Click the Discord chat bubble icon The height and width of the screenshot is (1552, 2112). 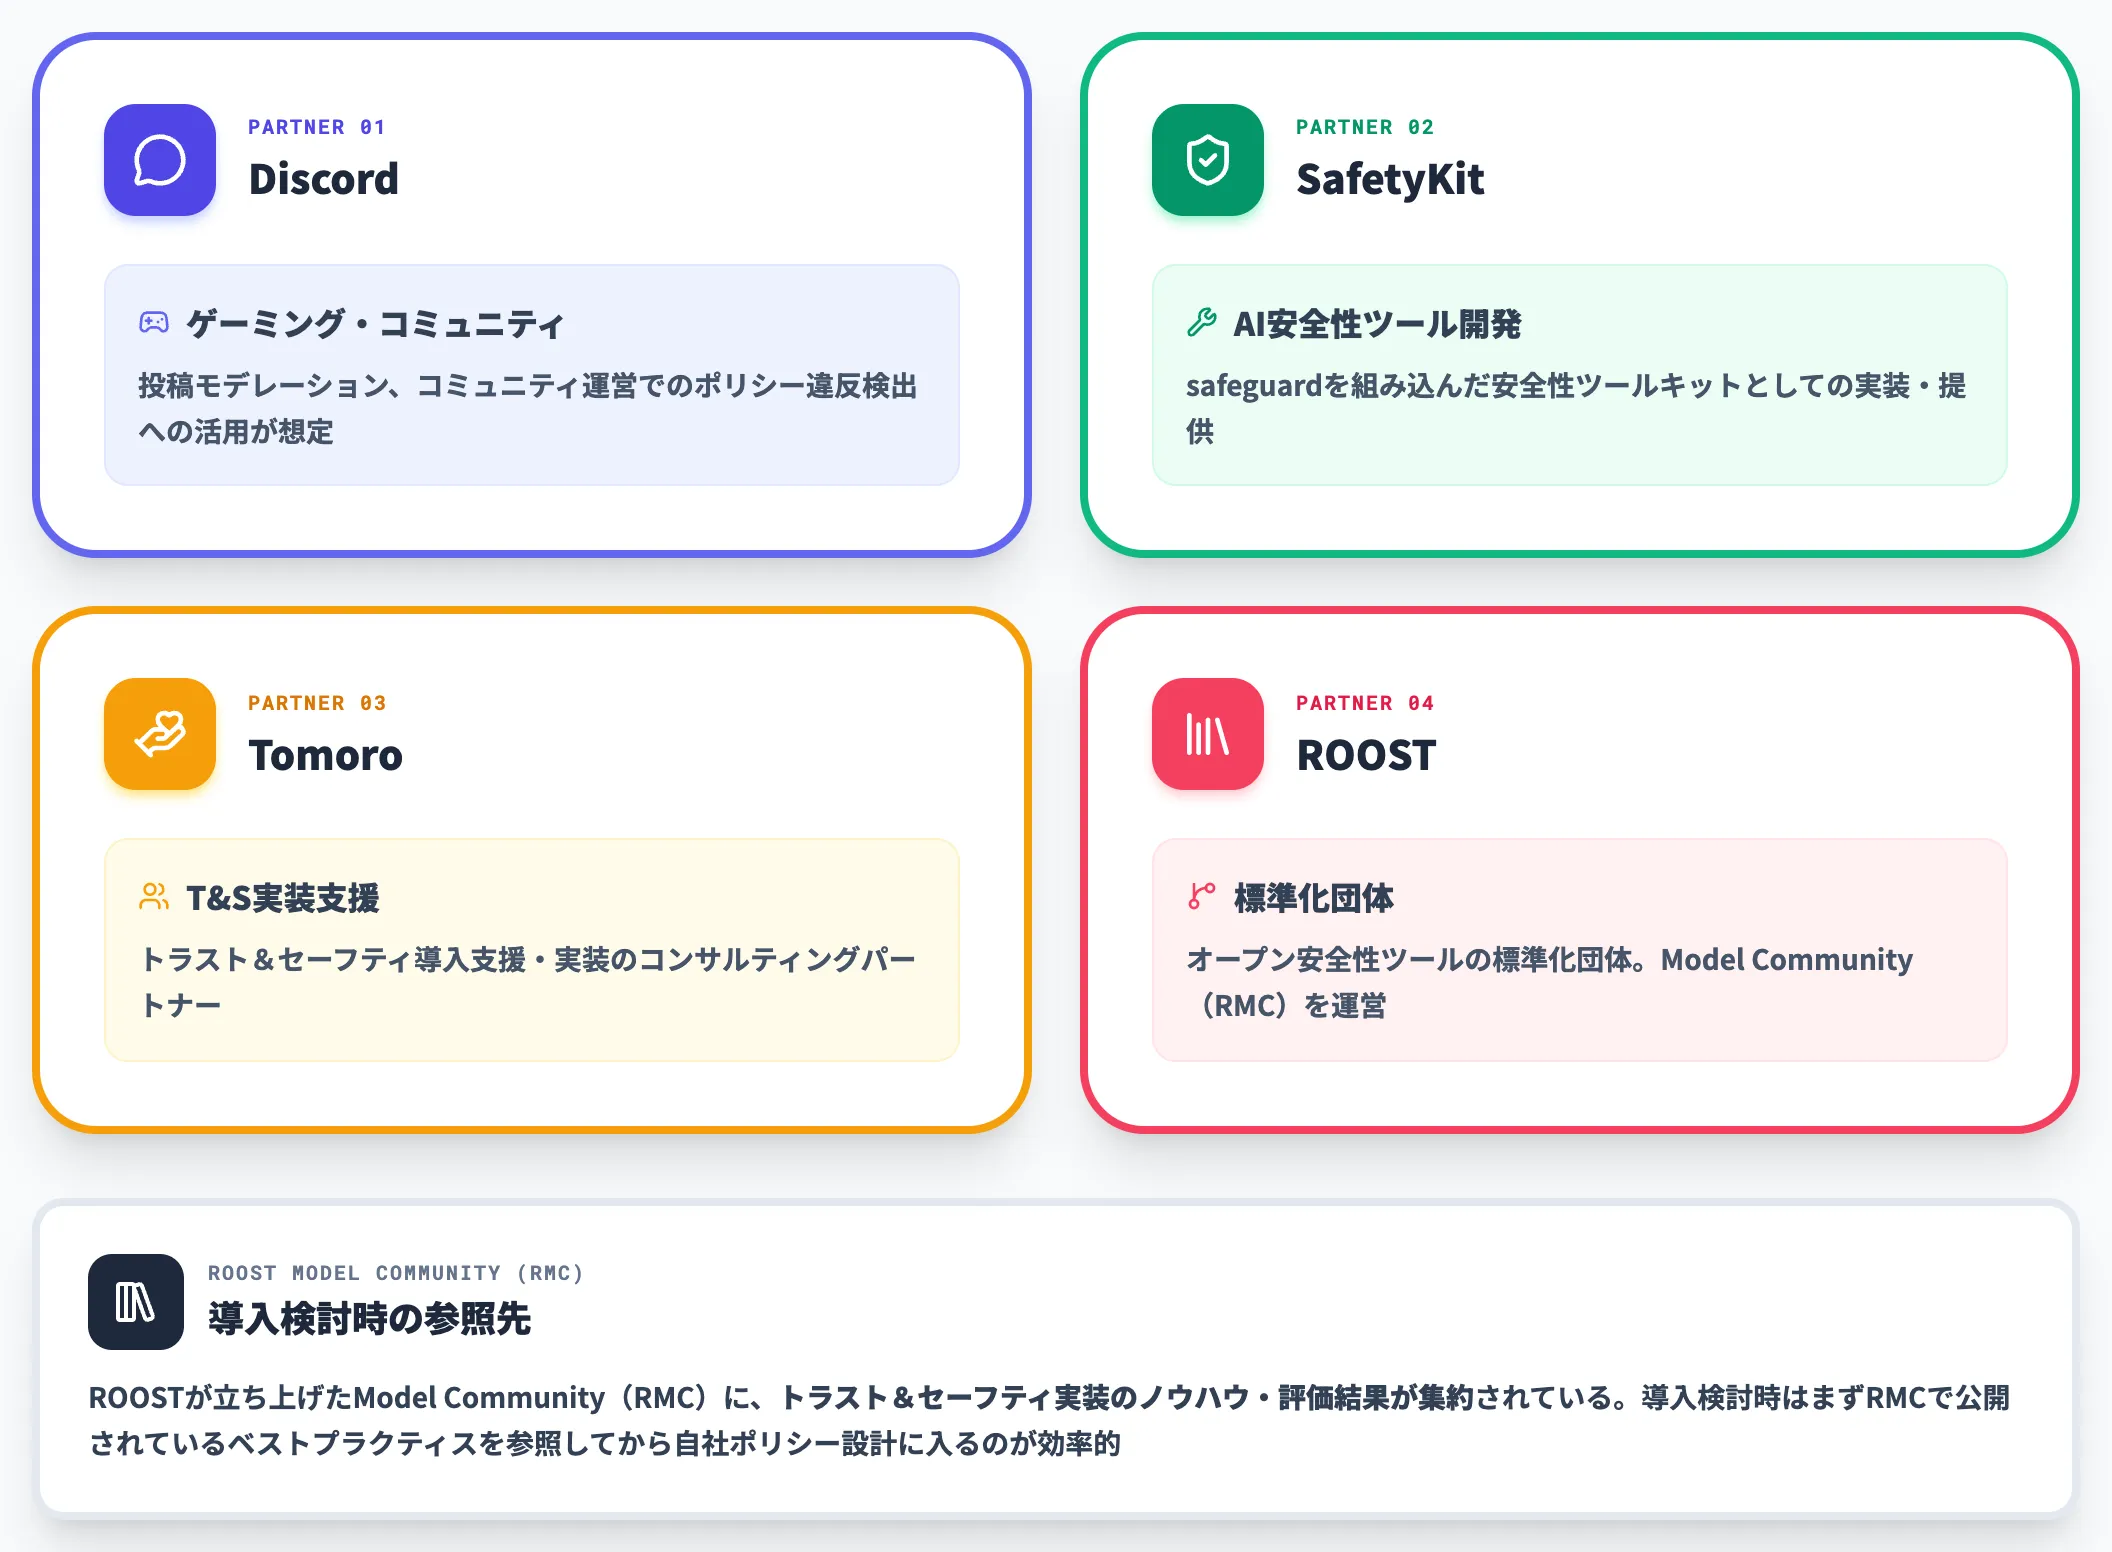click(160, 160)
